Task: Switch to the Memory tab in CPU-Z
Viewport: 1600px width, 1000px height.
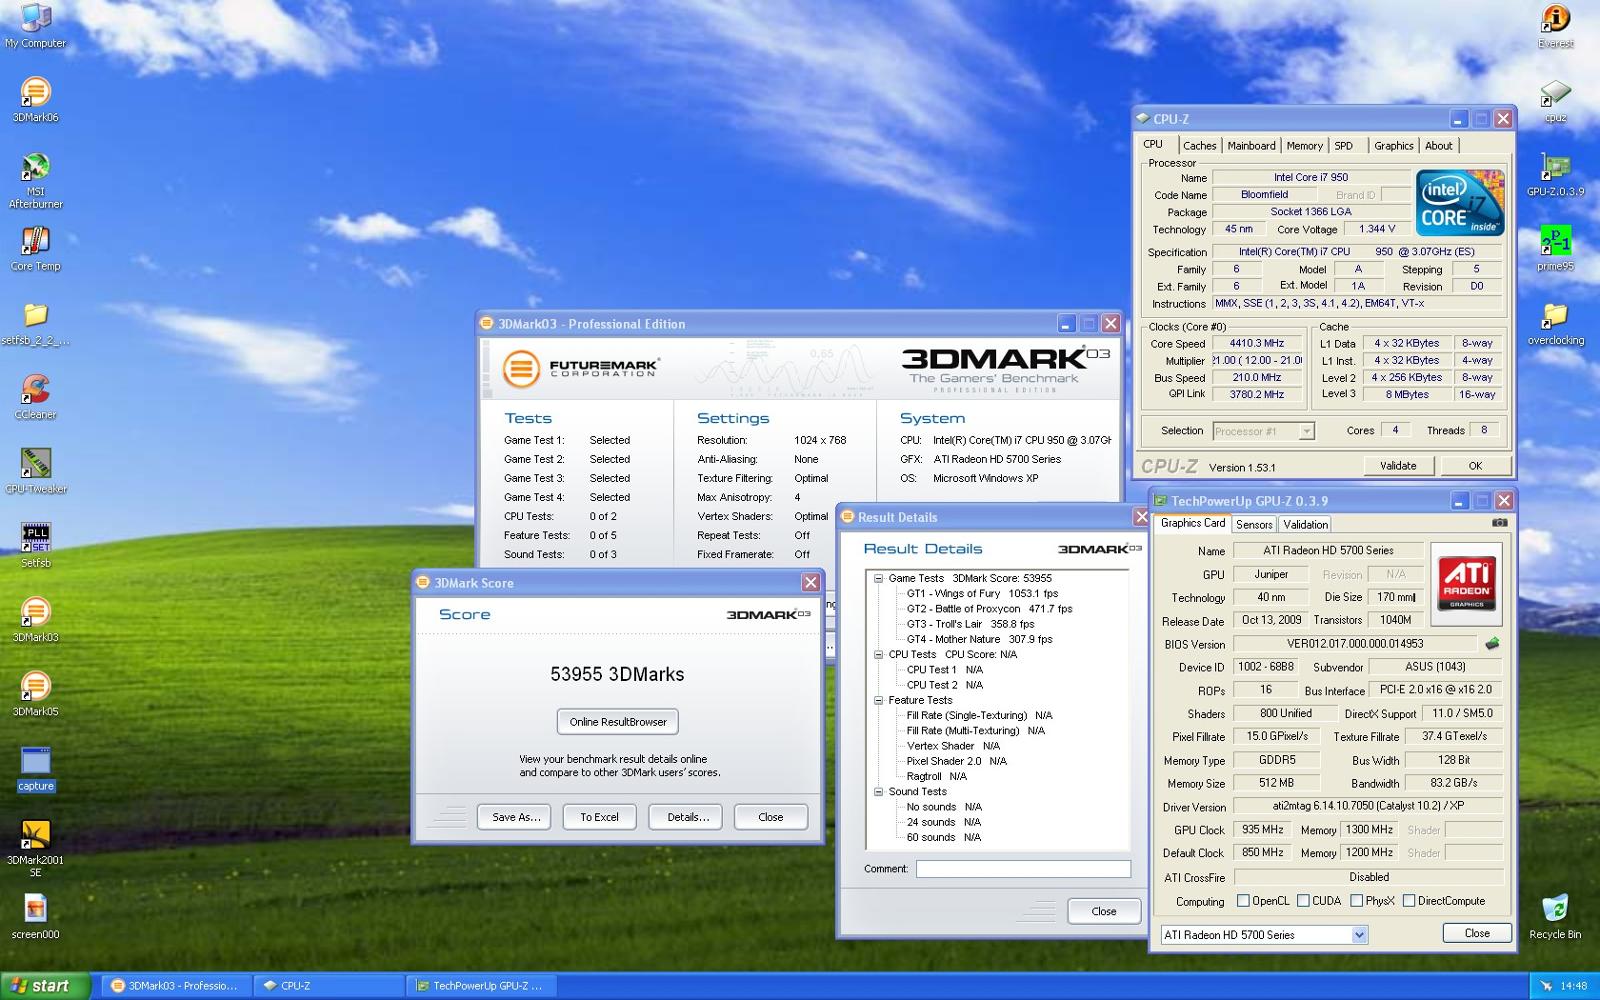Action: tap(1304, 146)
